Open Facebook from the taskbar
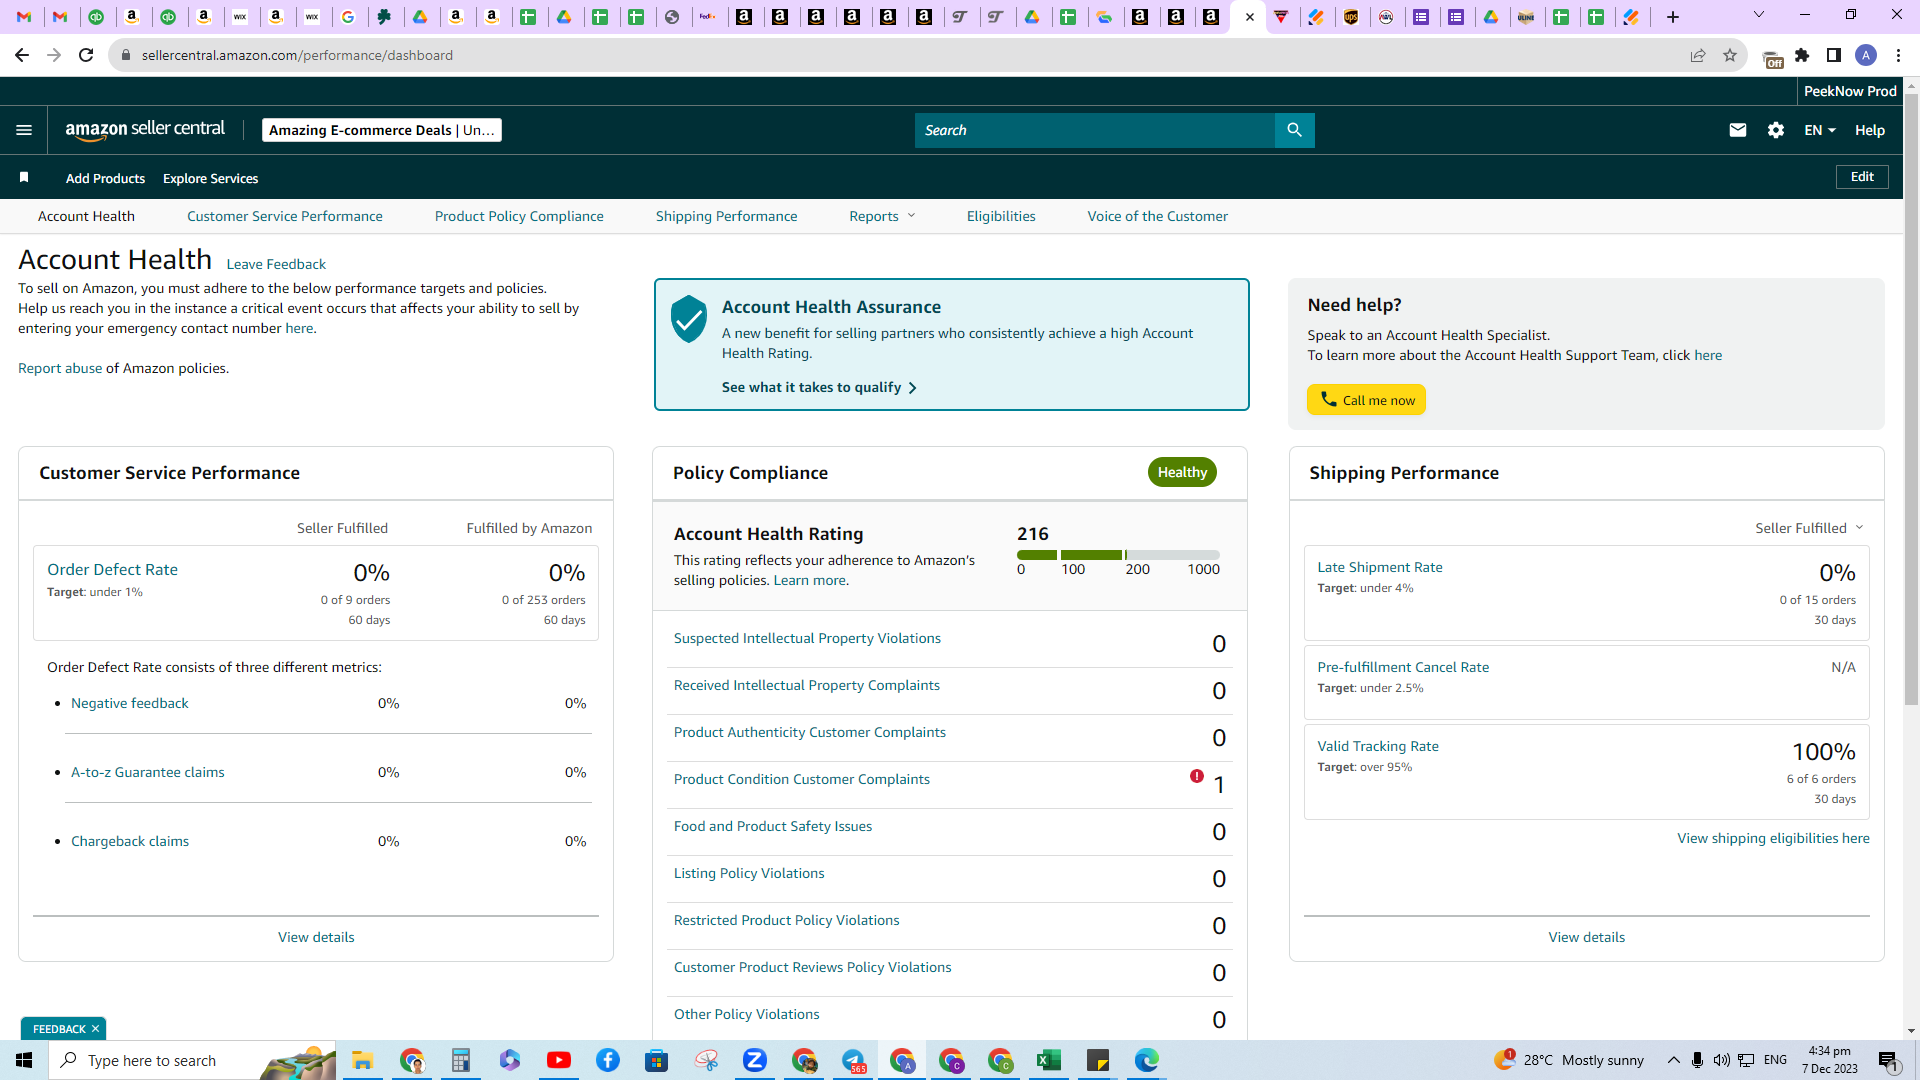Viewport: 1920px width, 1080px height. (608, 1060)
